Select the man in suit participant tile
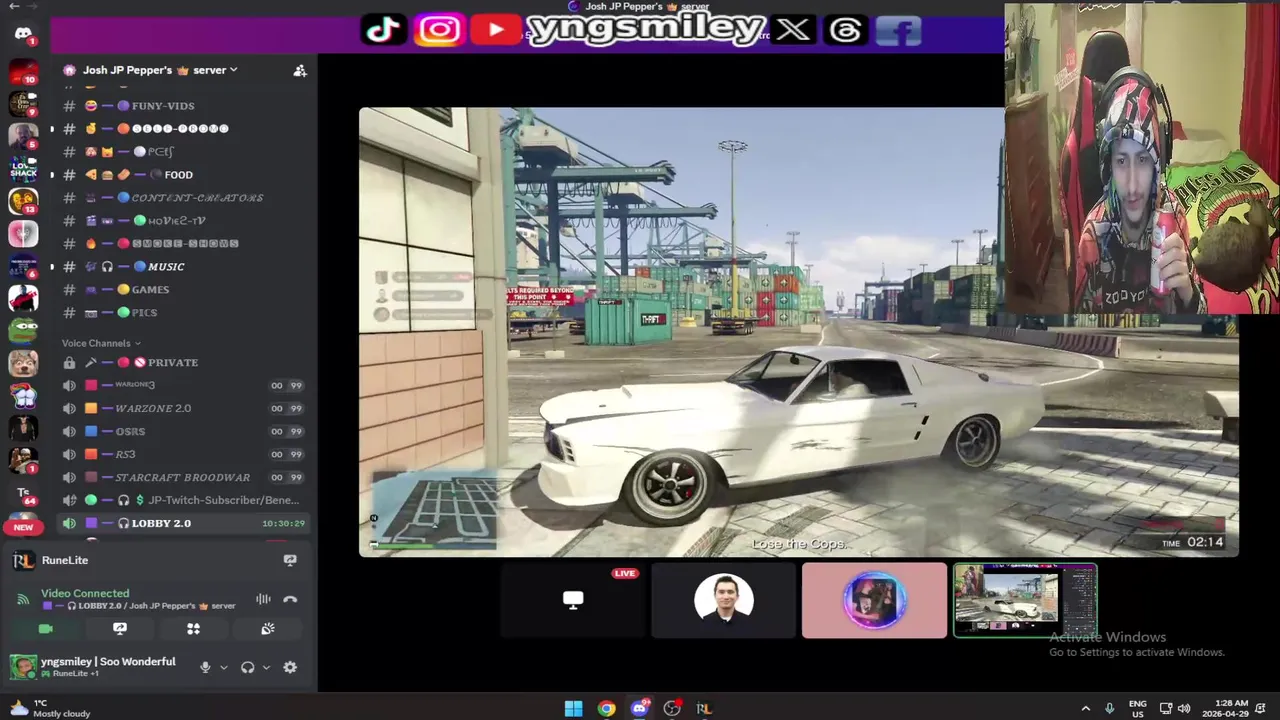Image resolution: width=1280 pixels, height=720 pixels. point(724,600)
